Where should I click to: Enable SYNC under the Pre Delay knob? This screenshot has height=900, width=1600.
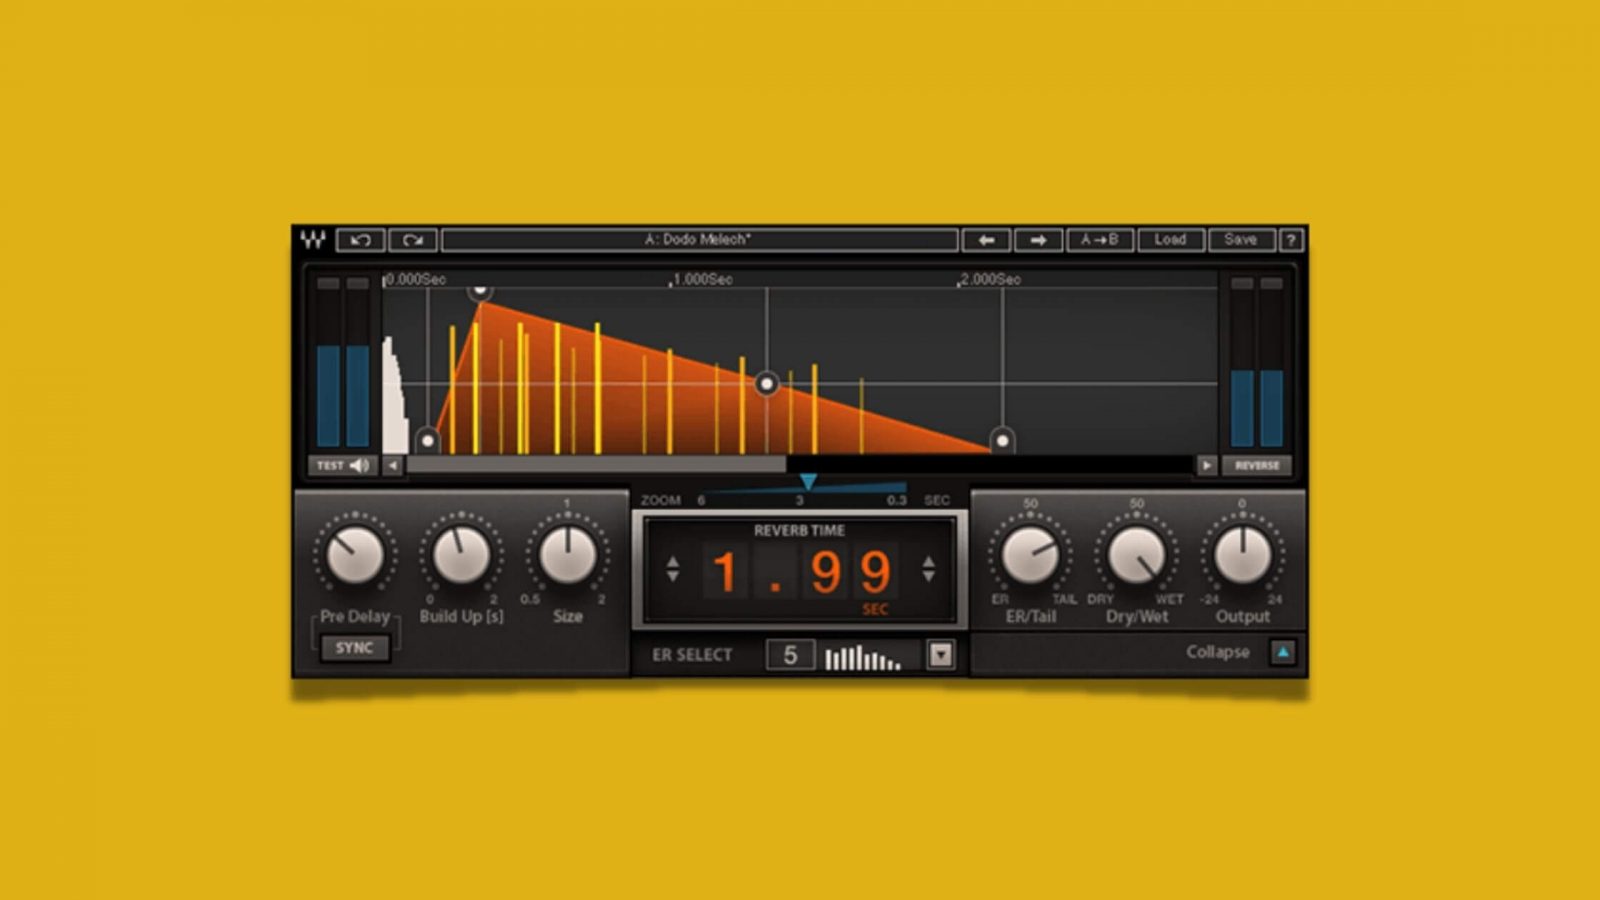coord(352,647)
